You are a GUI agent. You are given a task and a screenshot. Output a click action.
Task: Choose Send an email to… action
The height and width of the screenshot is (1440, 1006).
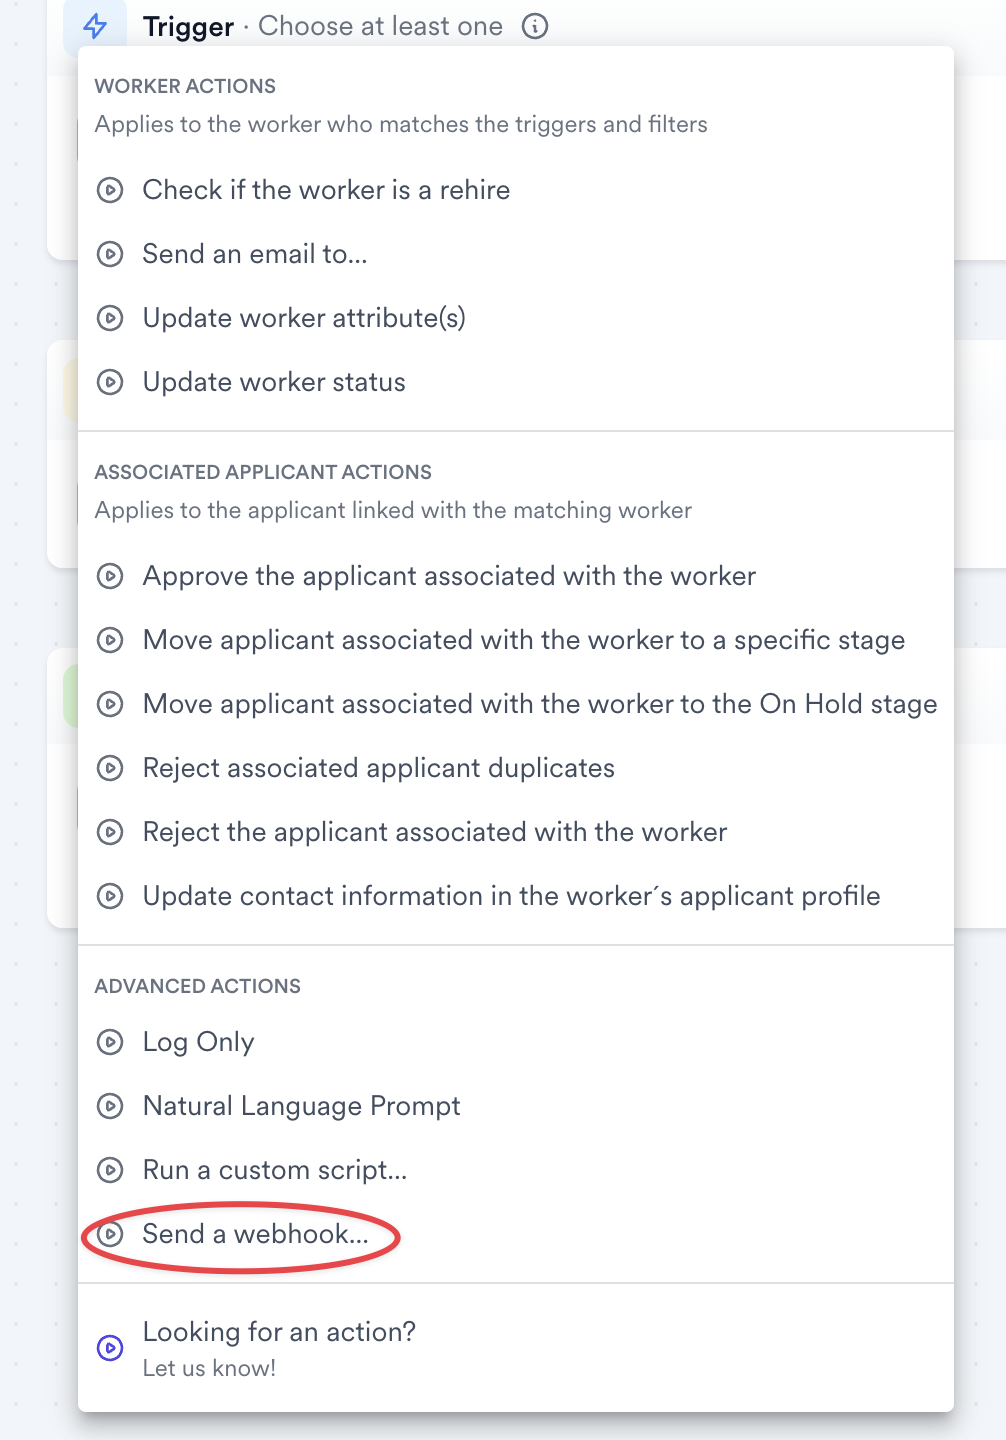click(x=255, y=254)
